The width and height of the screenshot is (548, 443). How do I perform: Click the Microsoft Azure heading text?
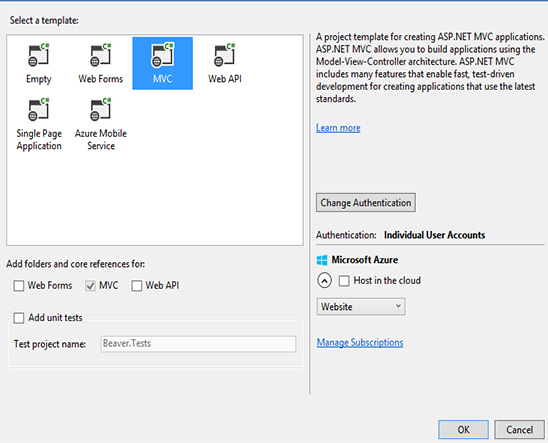365,260
